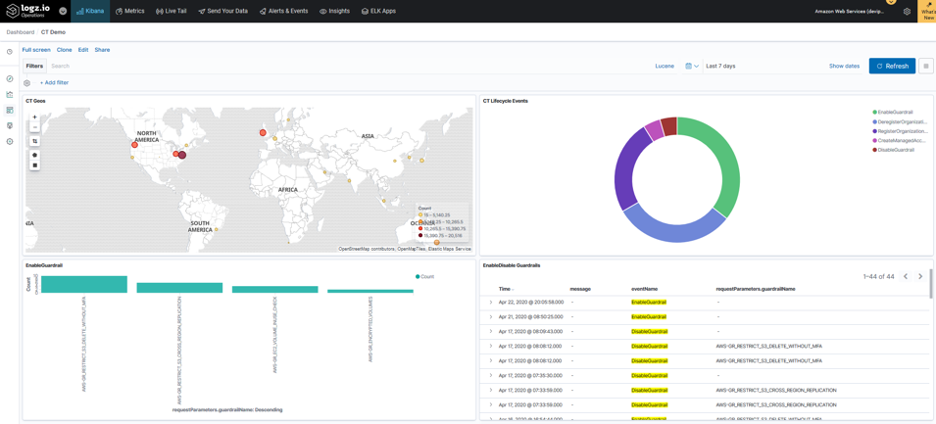Switch to the Live Tail tab
This screenshot has width=936, height=424.
pos(170,11)
